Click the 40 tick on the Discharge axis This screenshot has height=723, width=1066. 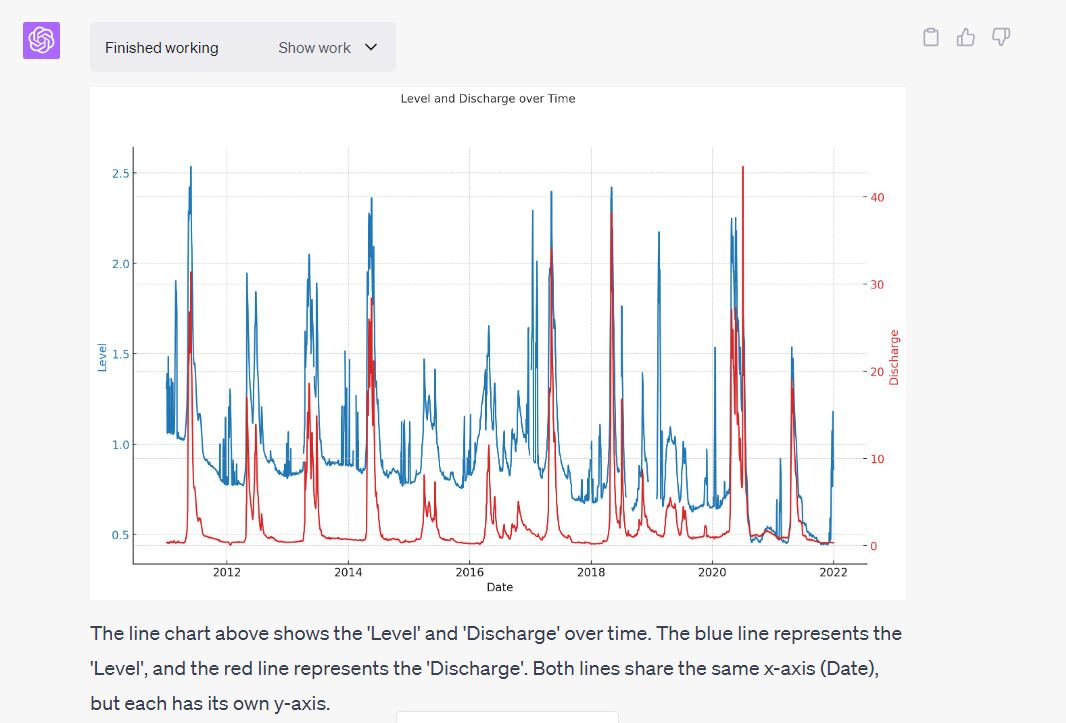pyautogui.click(x=877, y=197)
